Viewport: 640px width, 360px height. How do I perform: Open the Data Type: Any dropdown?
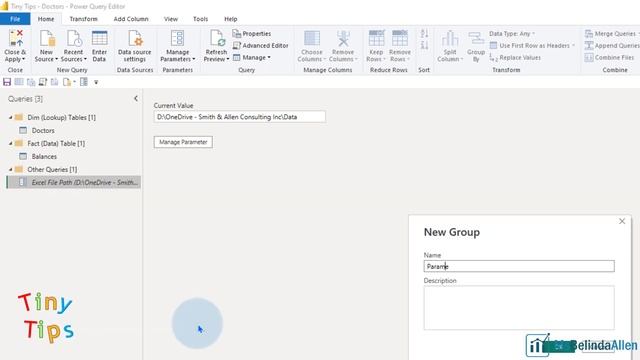coord(512,33)
